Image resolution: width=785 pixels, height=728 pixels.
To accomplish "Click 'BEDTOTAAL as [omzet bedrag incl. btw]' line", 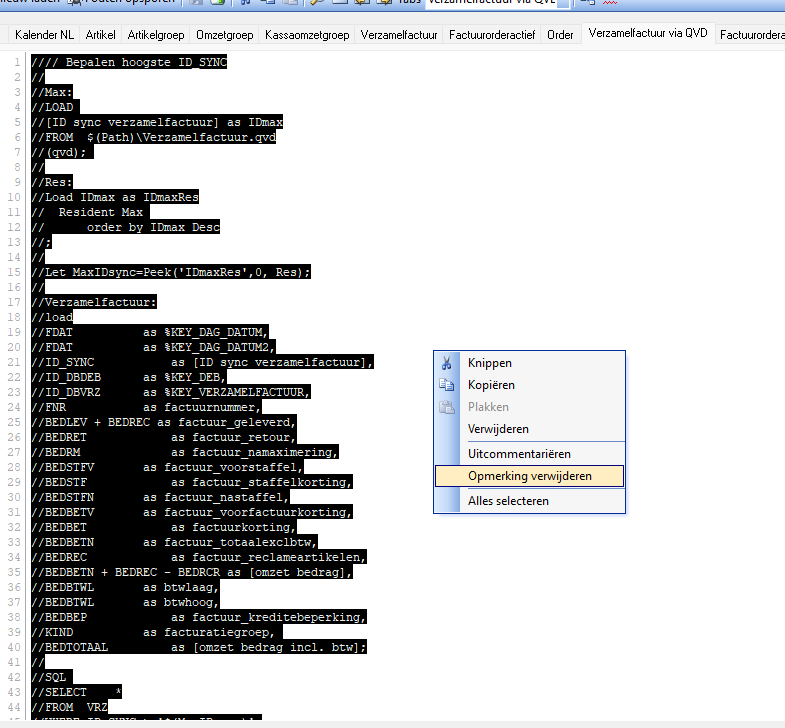I will point(199,648).
